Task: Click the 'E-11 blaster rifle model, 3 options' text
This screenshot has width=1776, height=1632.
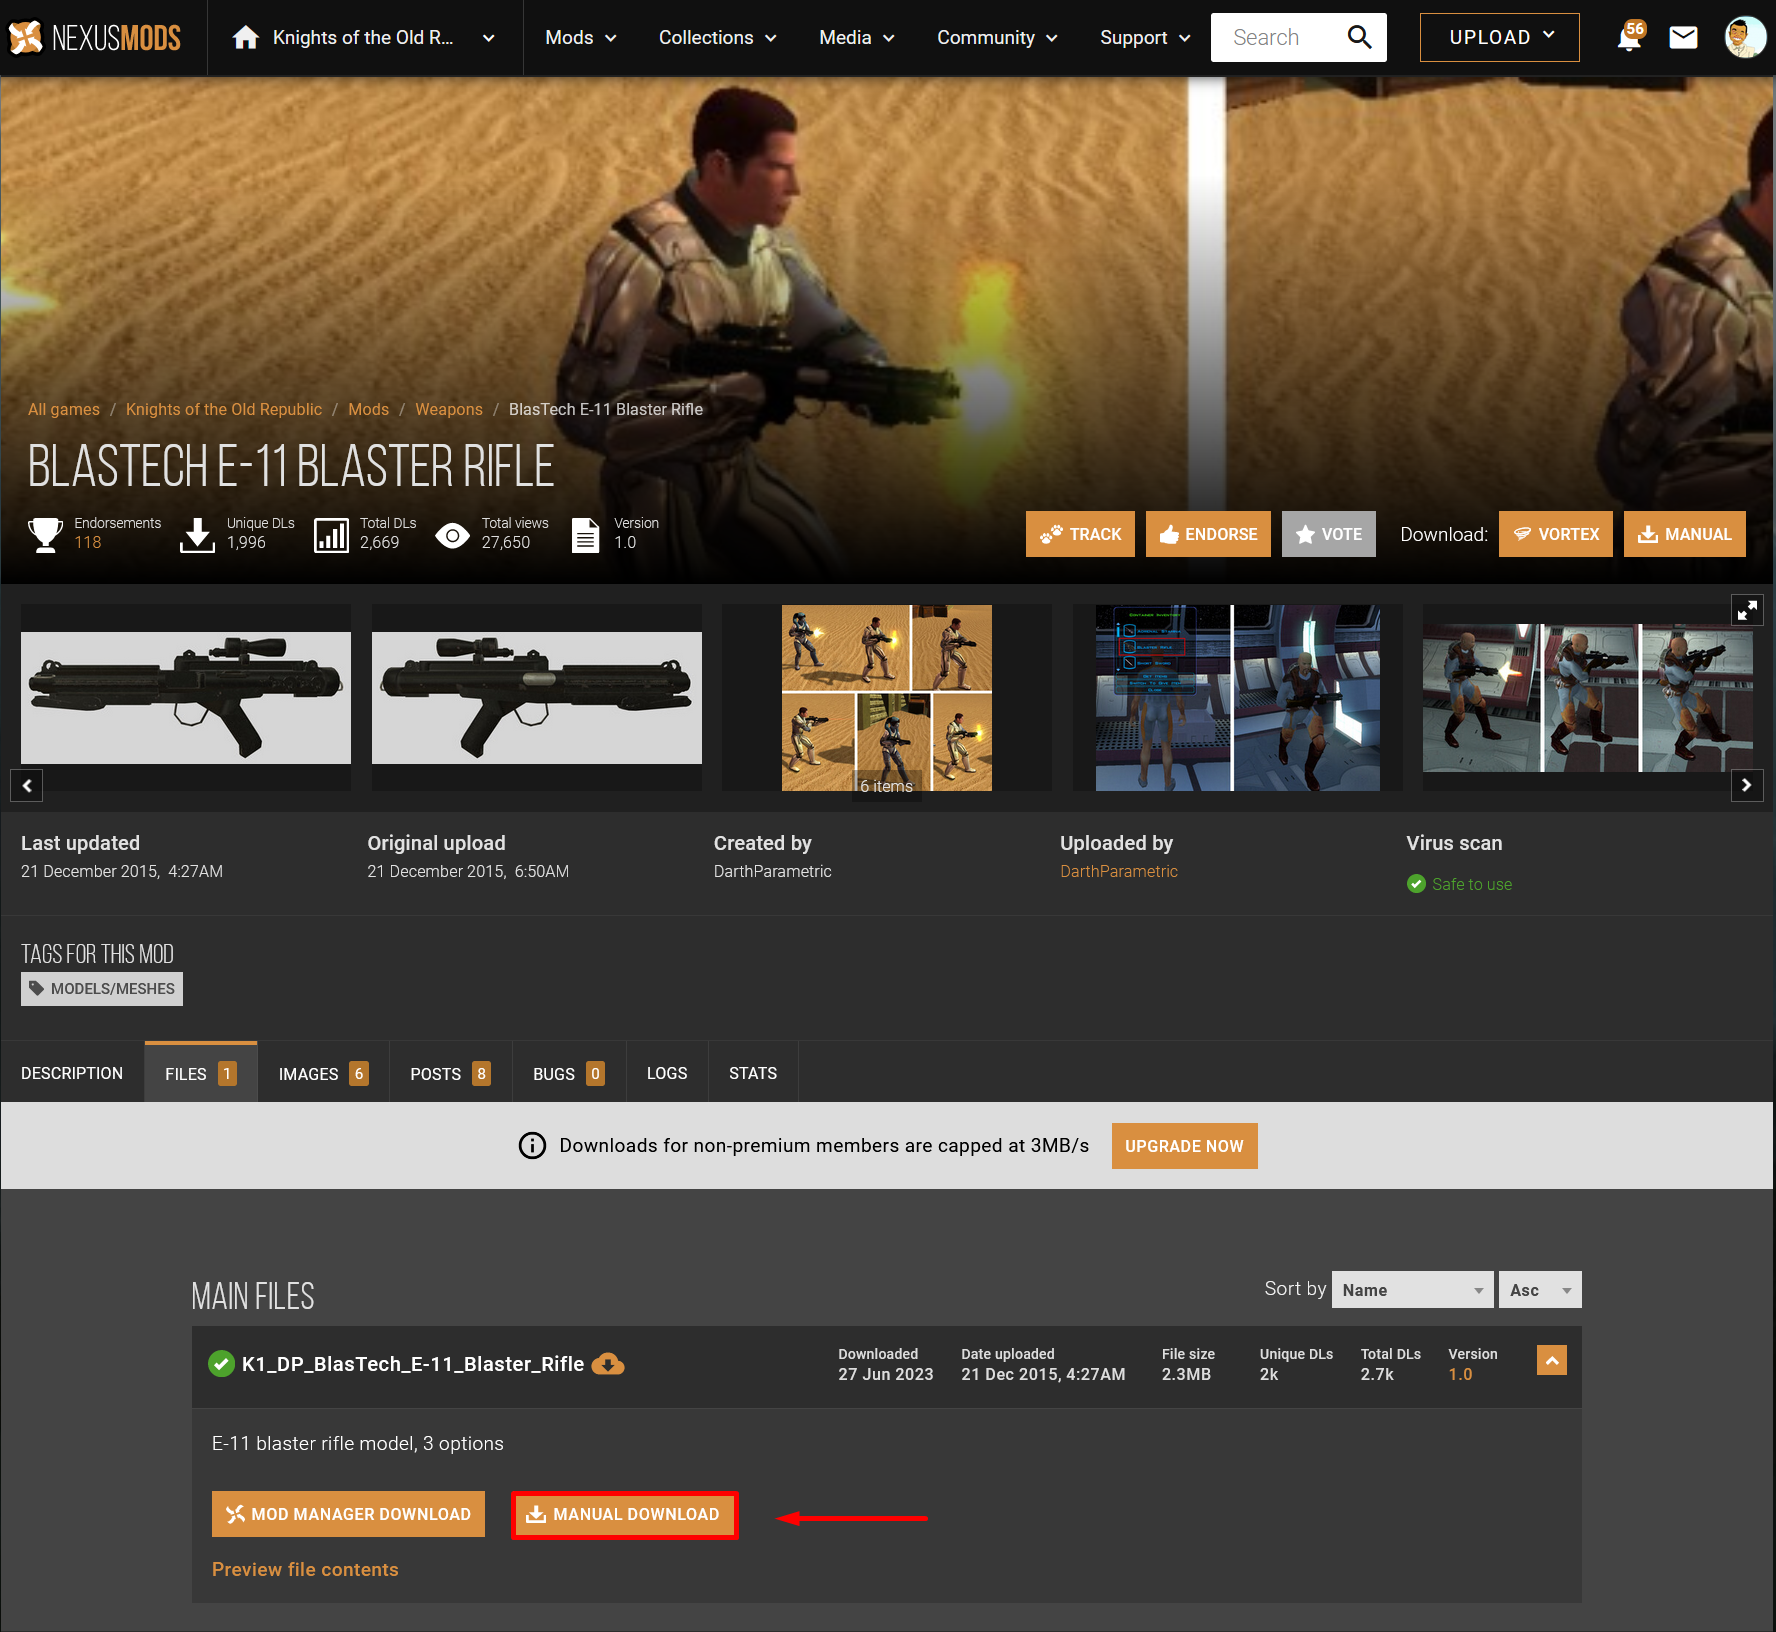Action: point(358,1443)
